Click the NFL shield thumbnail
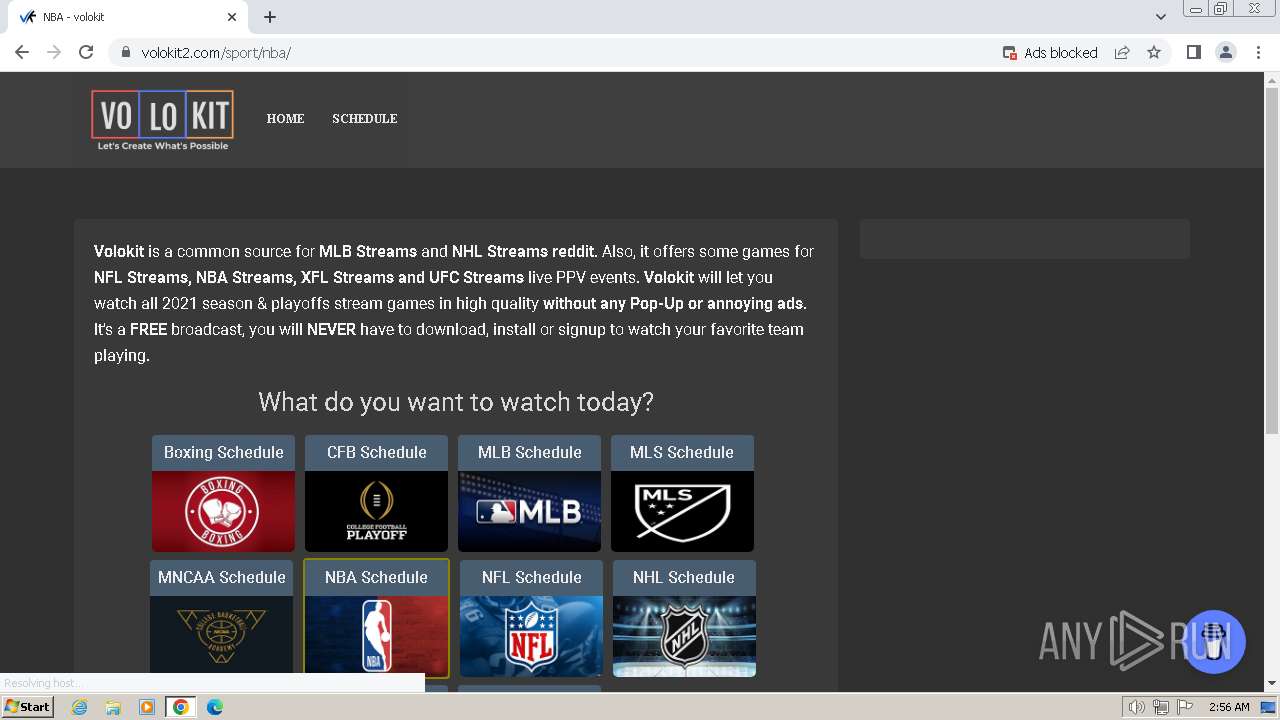 pyautogui.click(x=531, y=636)
